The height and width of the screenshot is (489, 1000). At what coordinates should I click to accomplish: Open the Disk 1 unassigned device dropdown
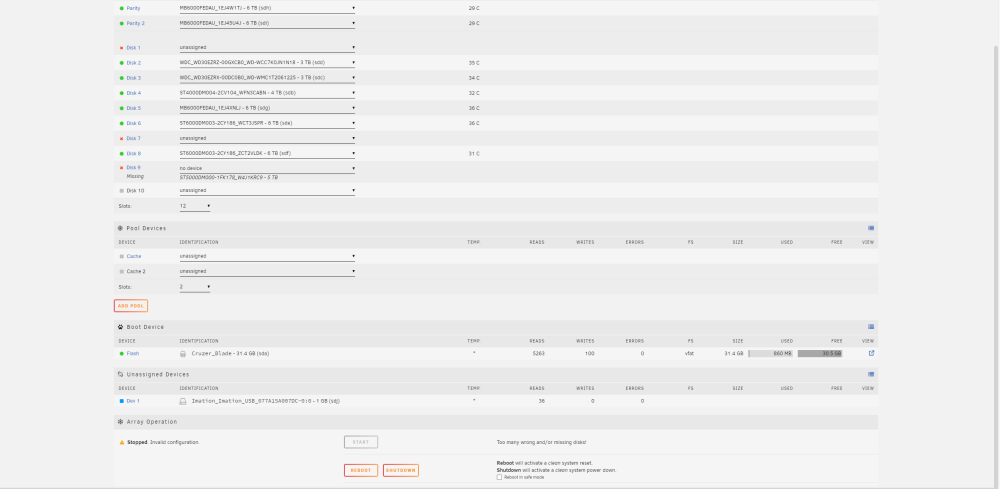tap(267, 48)
